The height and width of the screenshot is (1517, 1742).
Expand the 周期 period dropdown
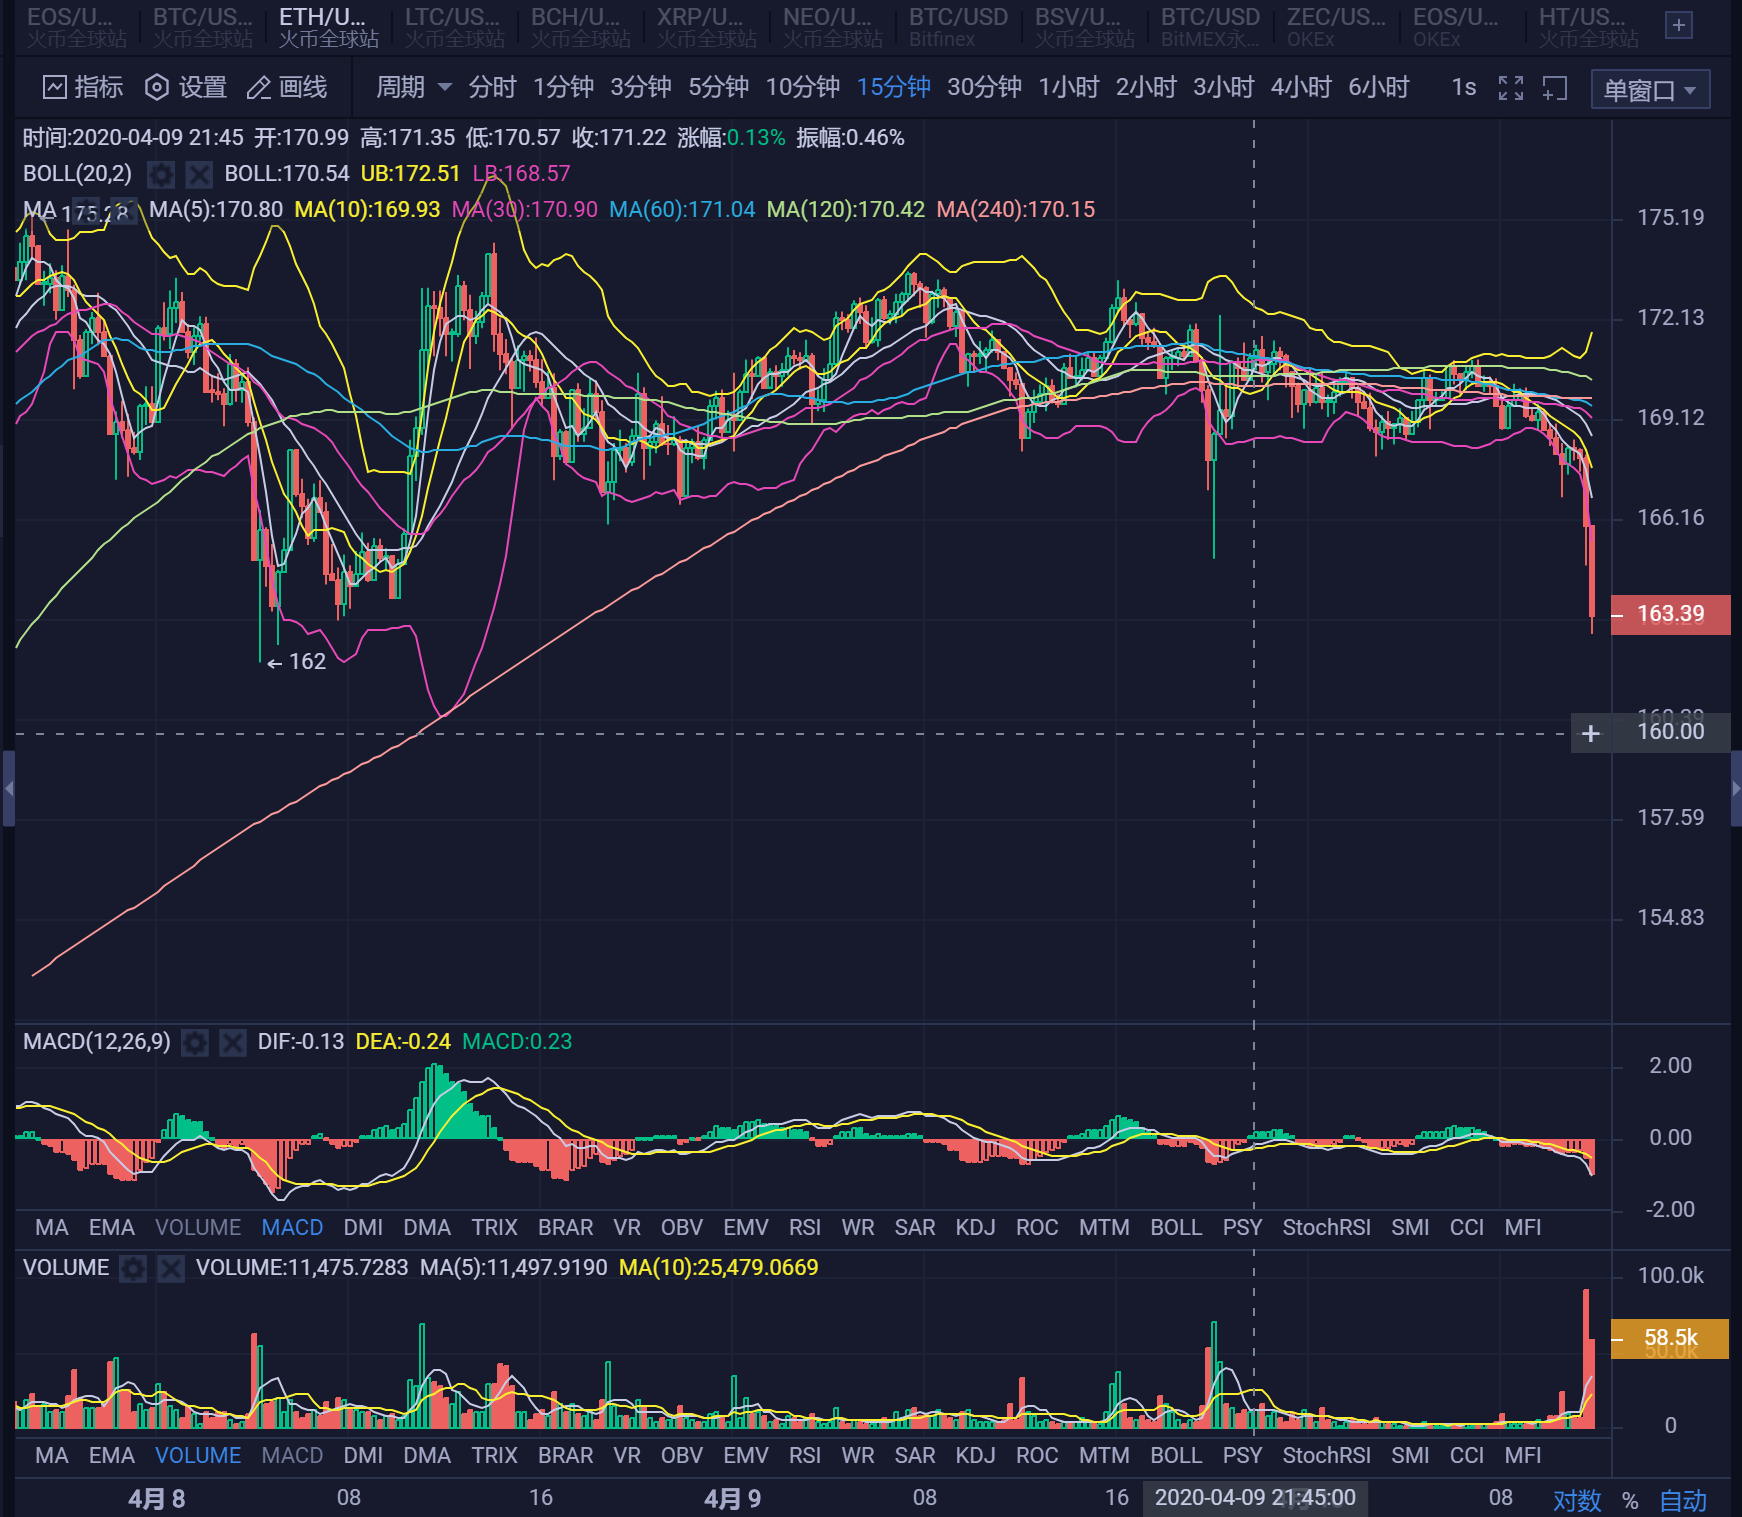click(x=414, y=88)
